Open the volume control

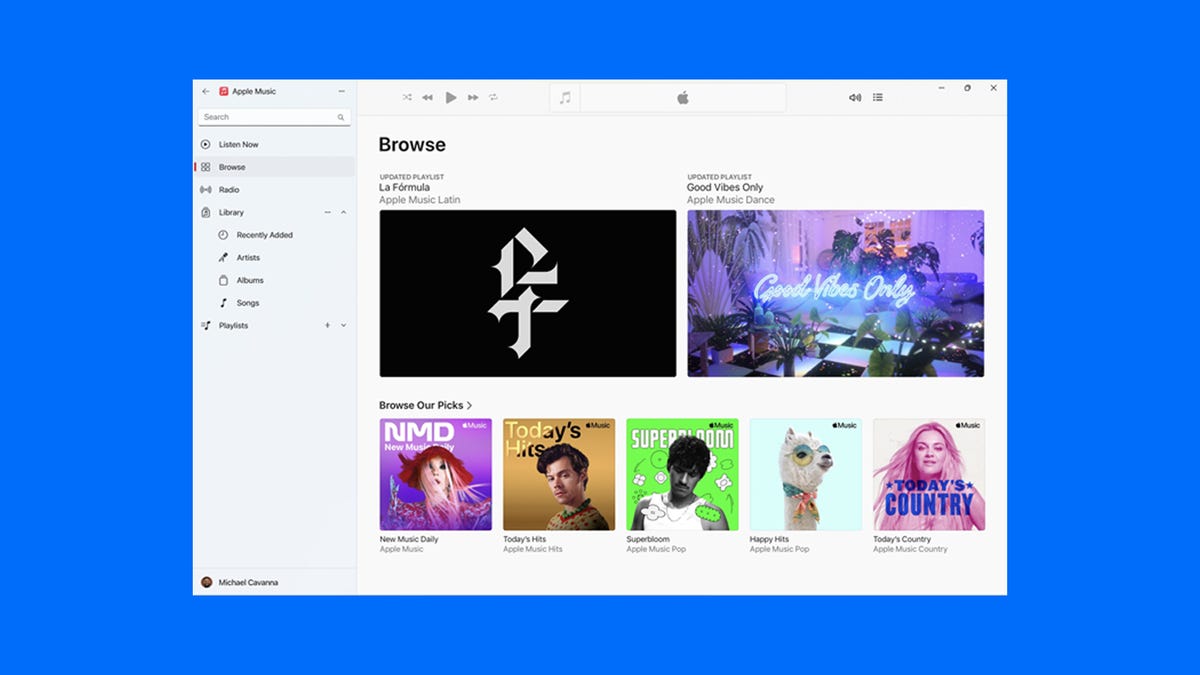(x=855, y=97)
